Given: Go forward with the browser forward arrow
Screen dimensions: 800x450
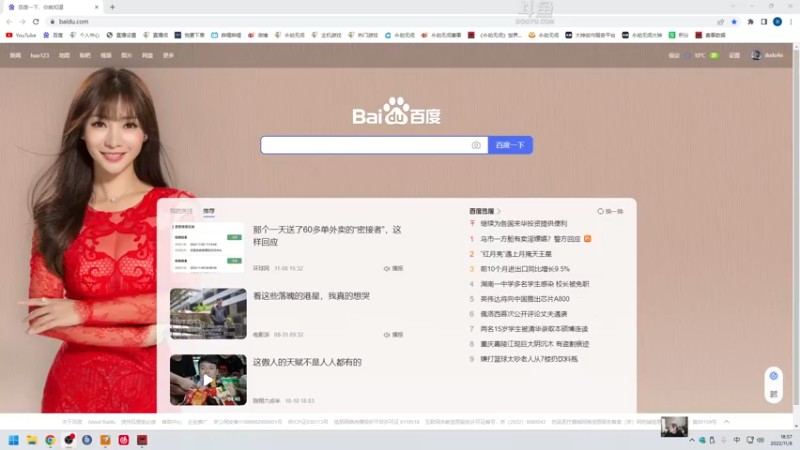Looking at the screenshot, I should coord(22,21).
